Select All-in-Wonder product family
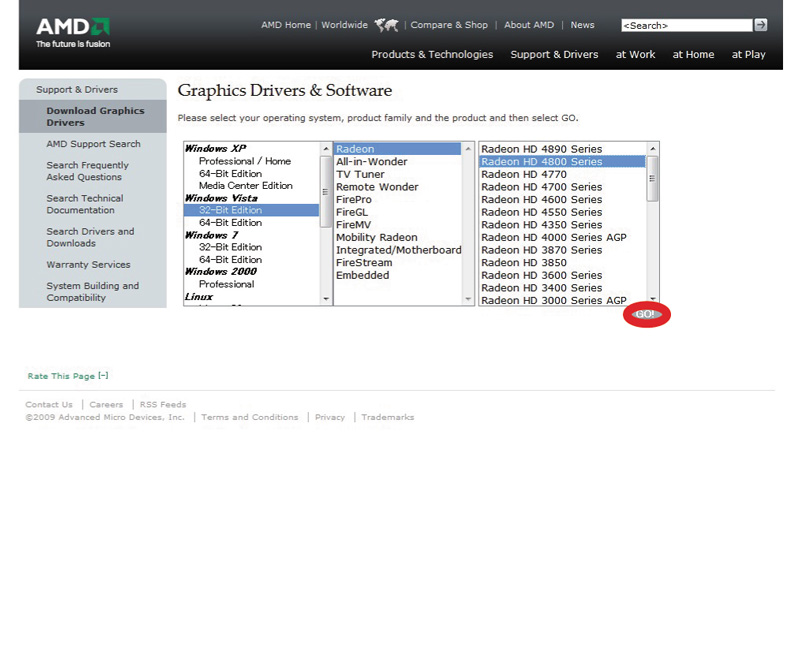 coord(371,162)
